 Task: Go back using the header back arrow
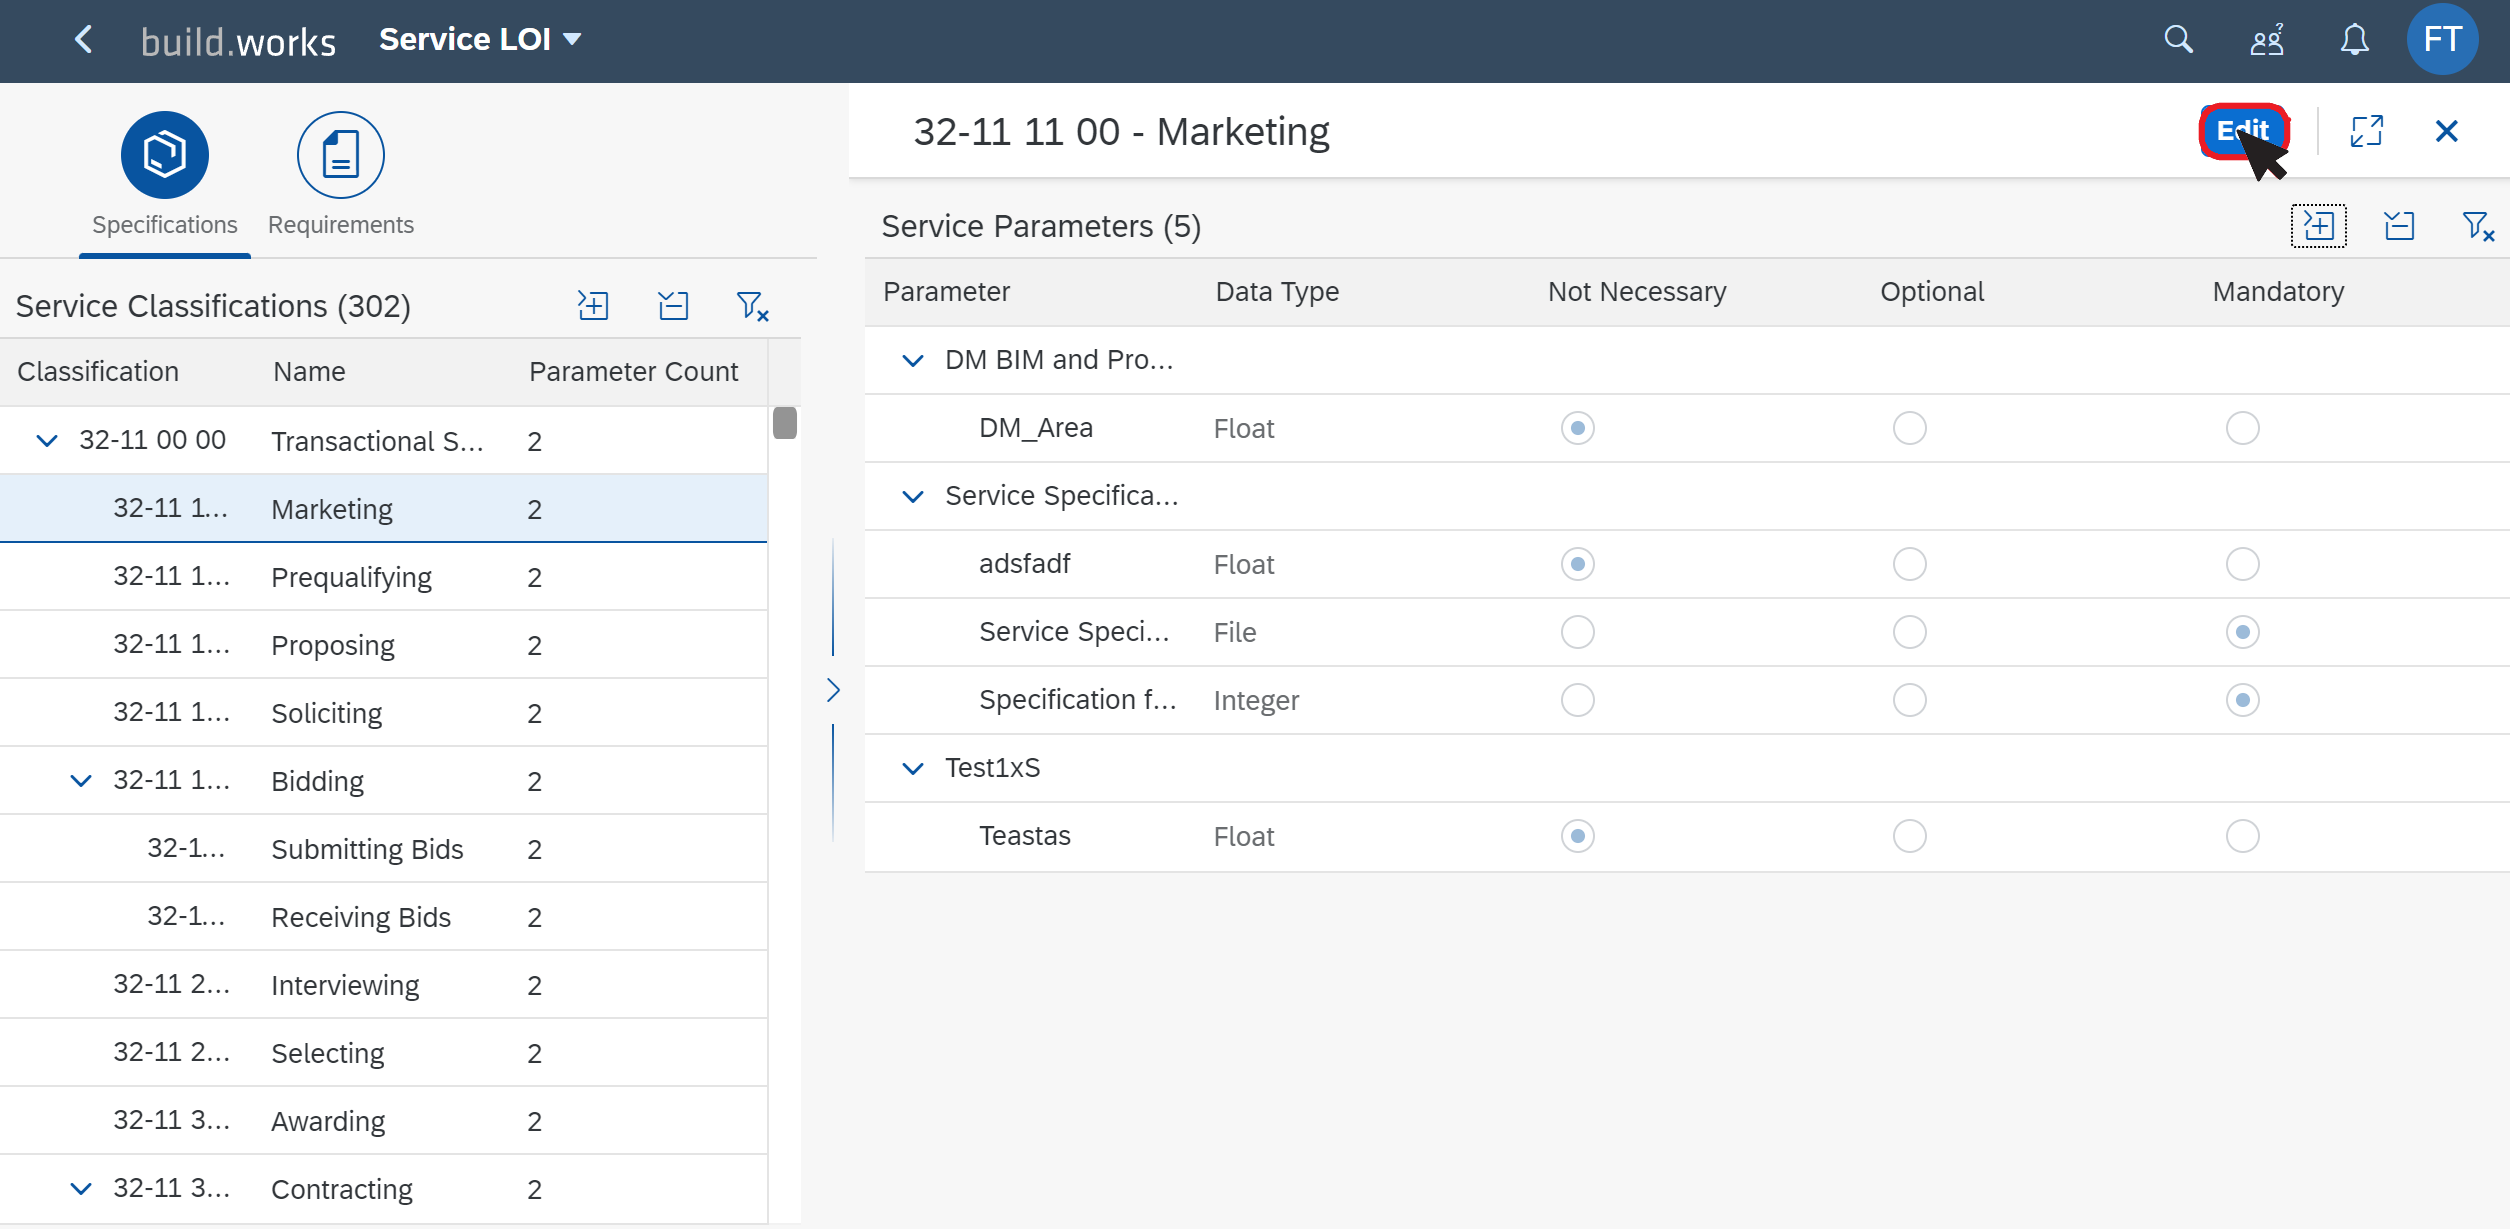pyautogui.click(x=84, y=40)
